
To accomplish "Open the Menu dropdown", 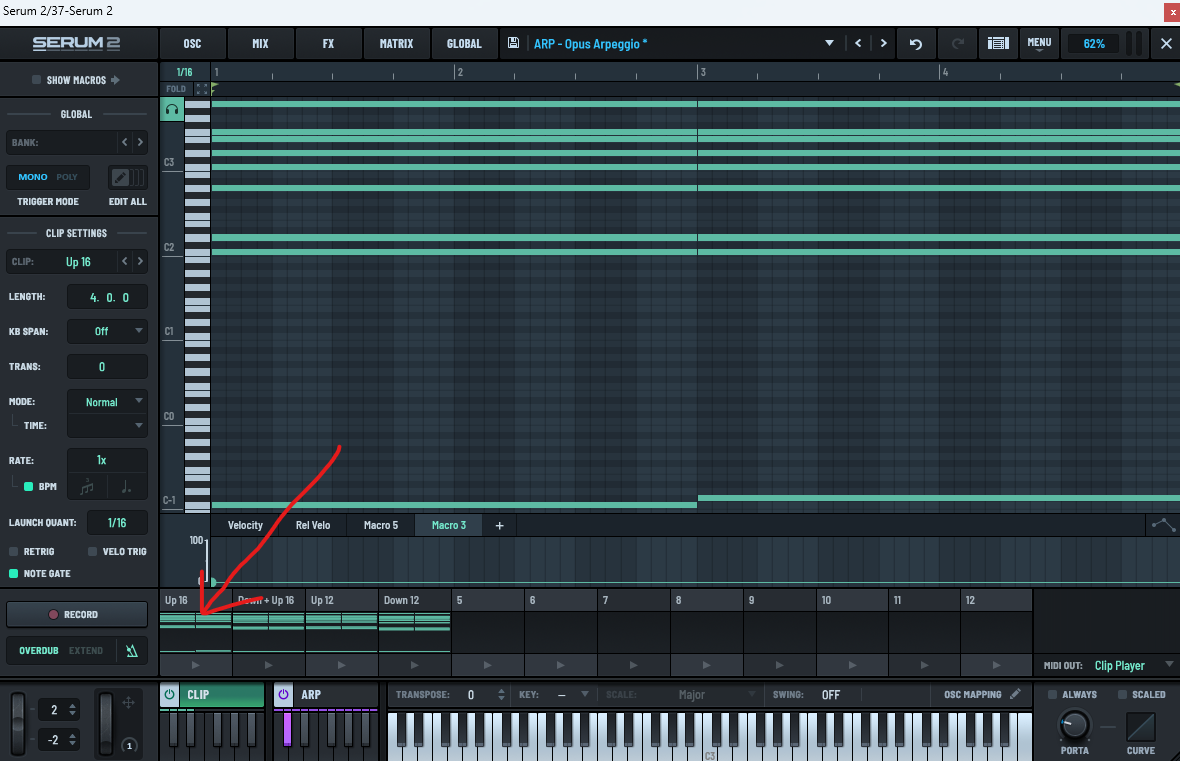I will (1039, 44).
